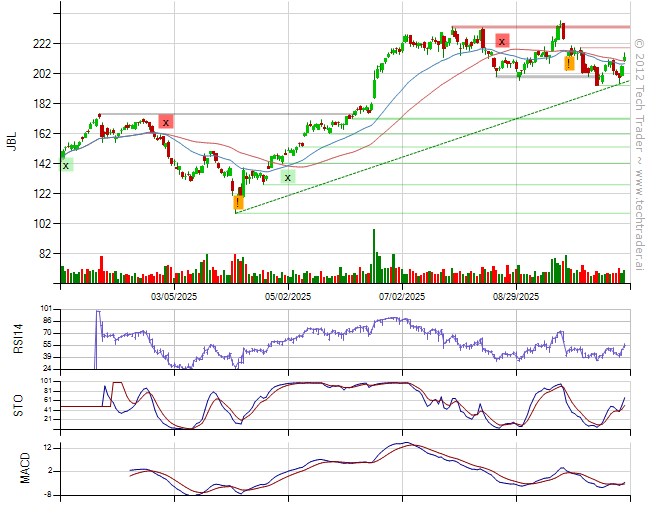The image size is (657, 514).
Task: Click the 222 price axis label
Action: click(41, 44)
